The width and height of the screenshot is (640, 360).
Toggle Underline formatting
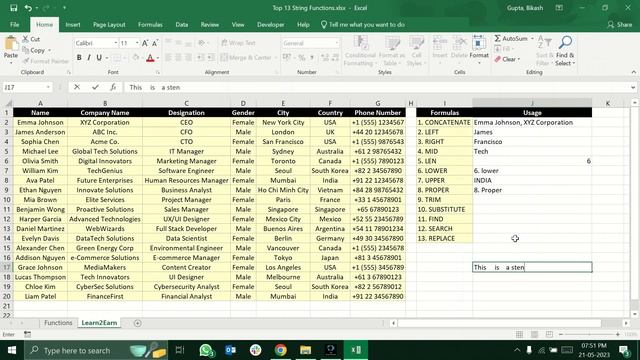[x=99, y=58]
